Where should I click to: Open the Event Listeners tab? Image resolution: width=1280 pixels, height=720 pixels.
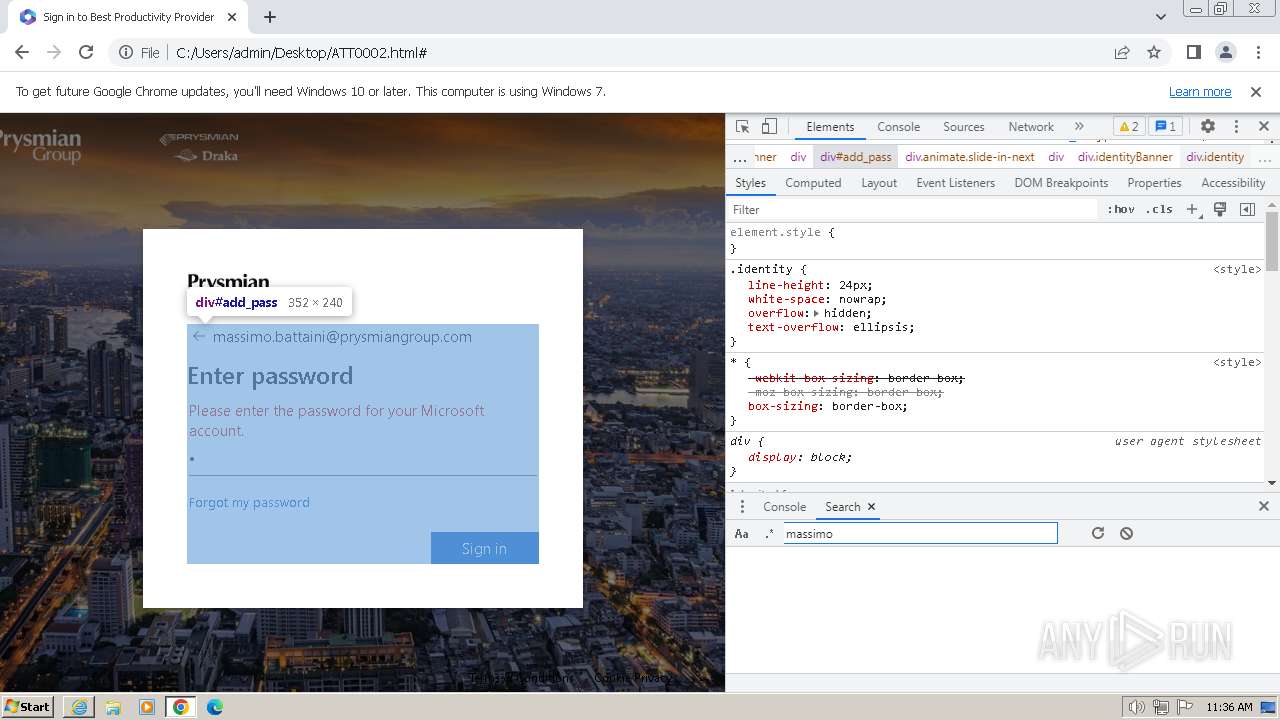pyautogui.click(x=956, y=183)
